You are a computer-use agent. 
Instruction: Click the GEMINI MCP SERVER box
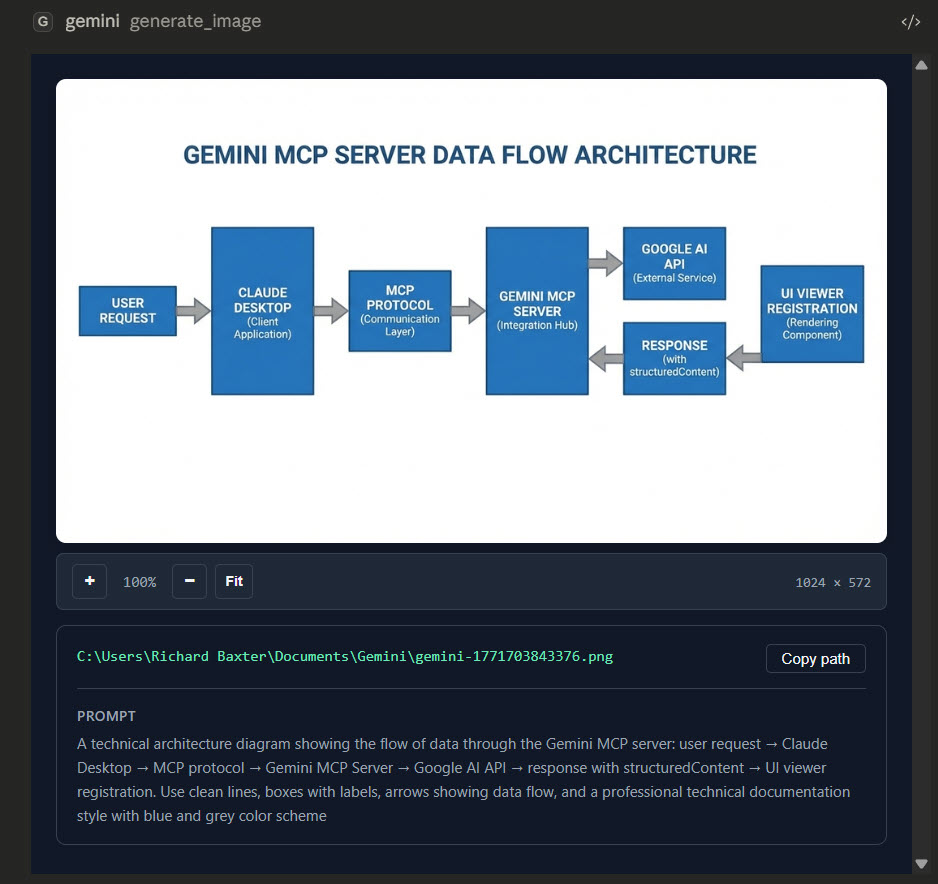(x=537, y=310)
